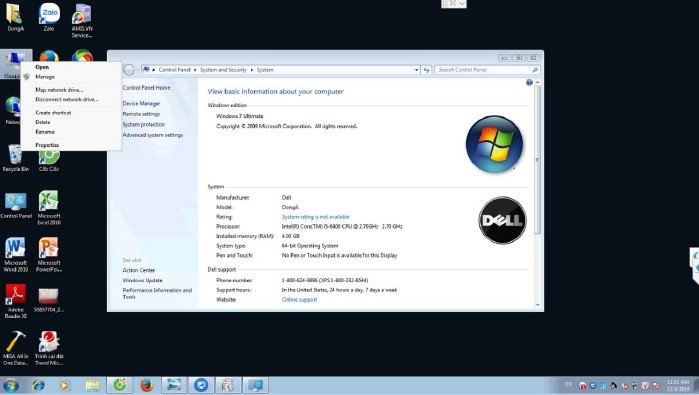
Task: Open Windows Media Player from taskbar
Action: [65, 385]
